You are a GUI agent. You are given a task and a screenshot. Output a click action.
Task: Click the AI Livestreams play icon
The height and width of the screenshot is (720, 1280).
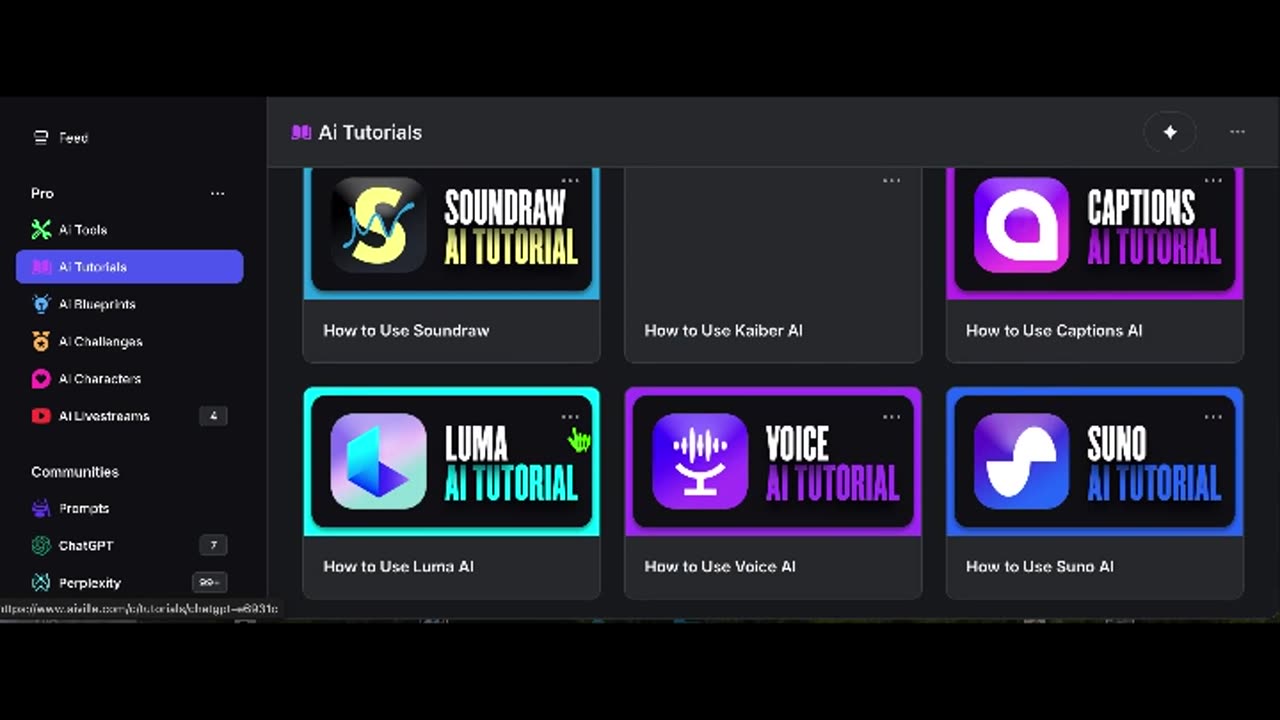[x=41, y=416]
